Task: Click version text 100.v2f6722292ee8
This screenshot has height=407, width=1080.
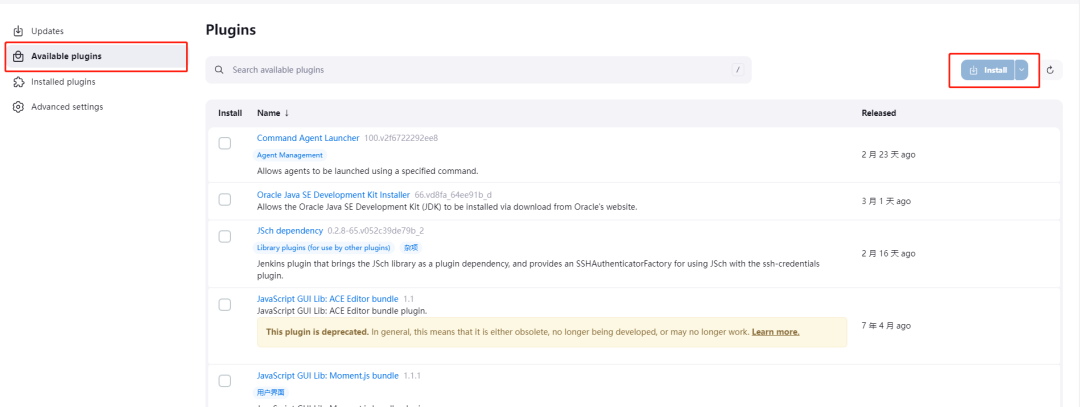Action: (x=402, y=138)
